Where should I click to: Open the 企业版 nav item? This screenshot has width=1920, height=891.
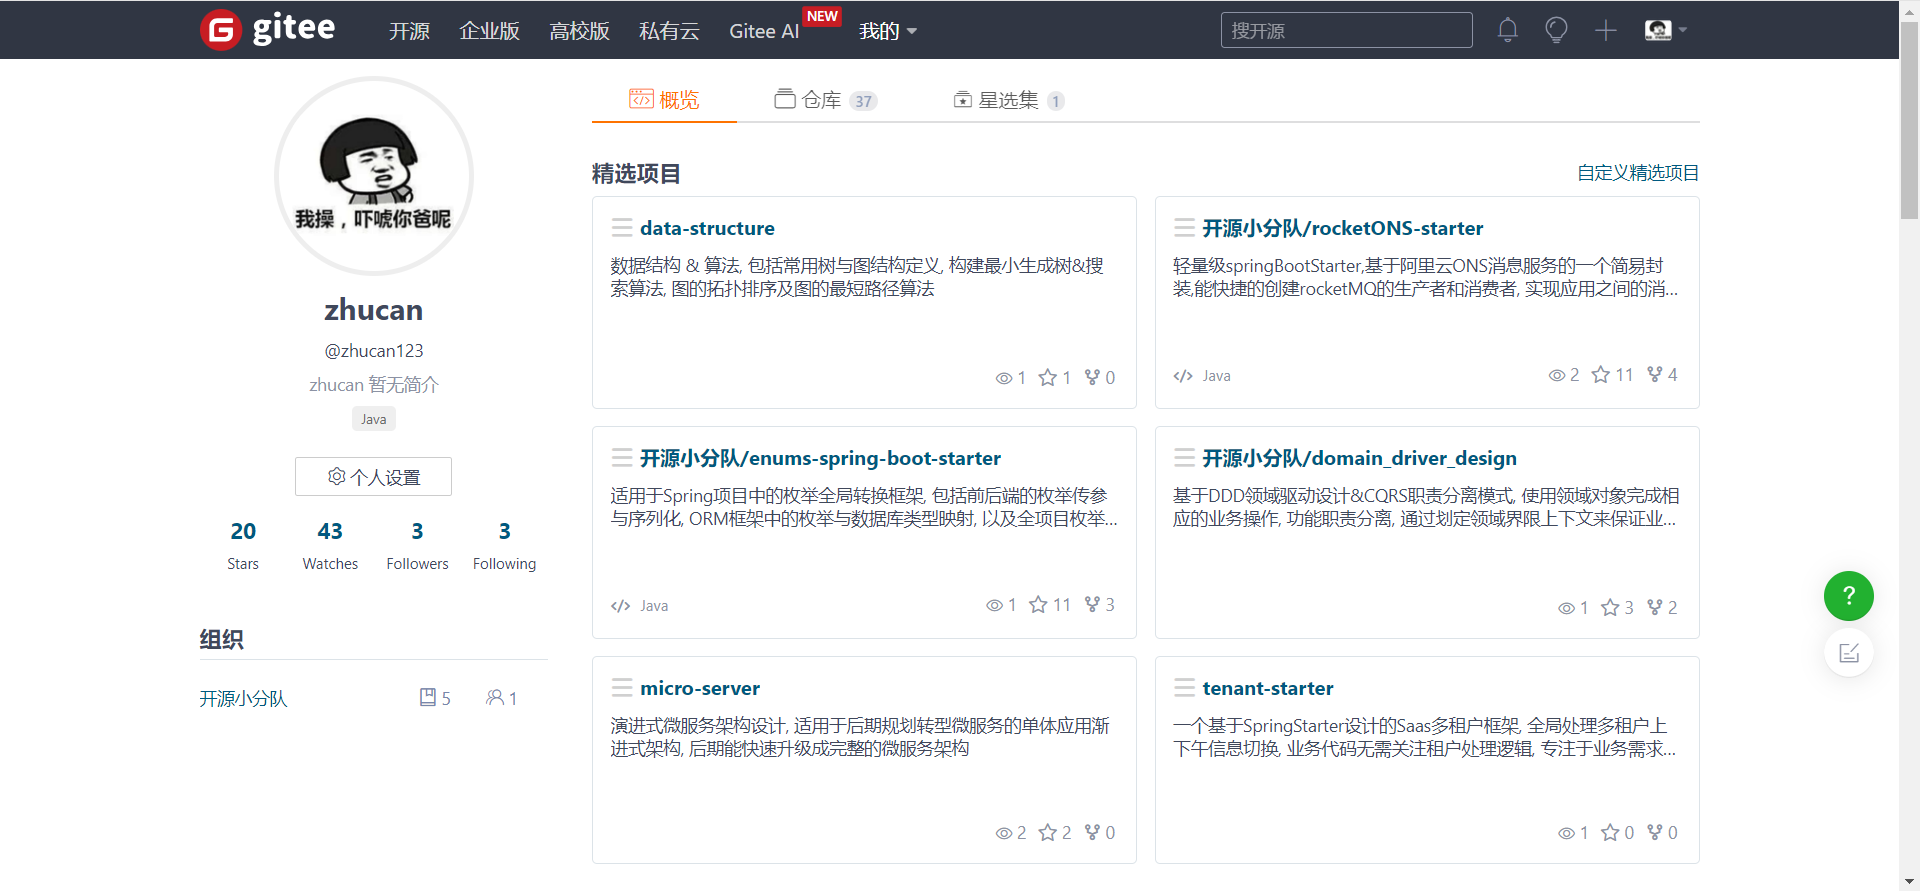pyautogui.click(x=489, y=31)
